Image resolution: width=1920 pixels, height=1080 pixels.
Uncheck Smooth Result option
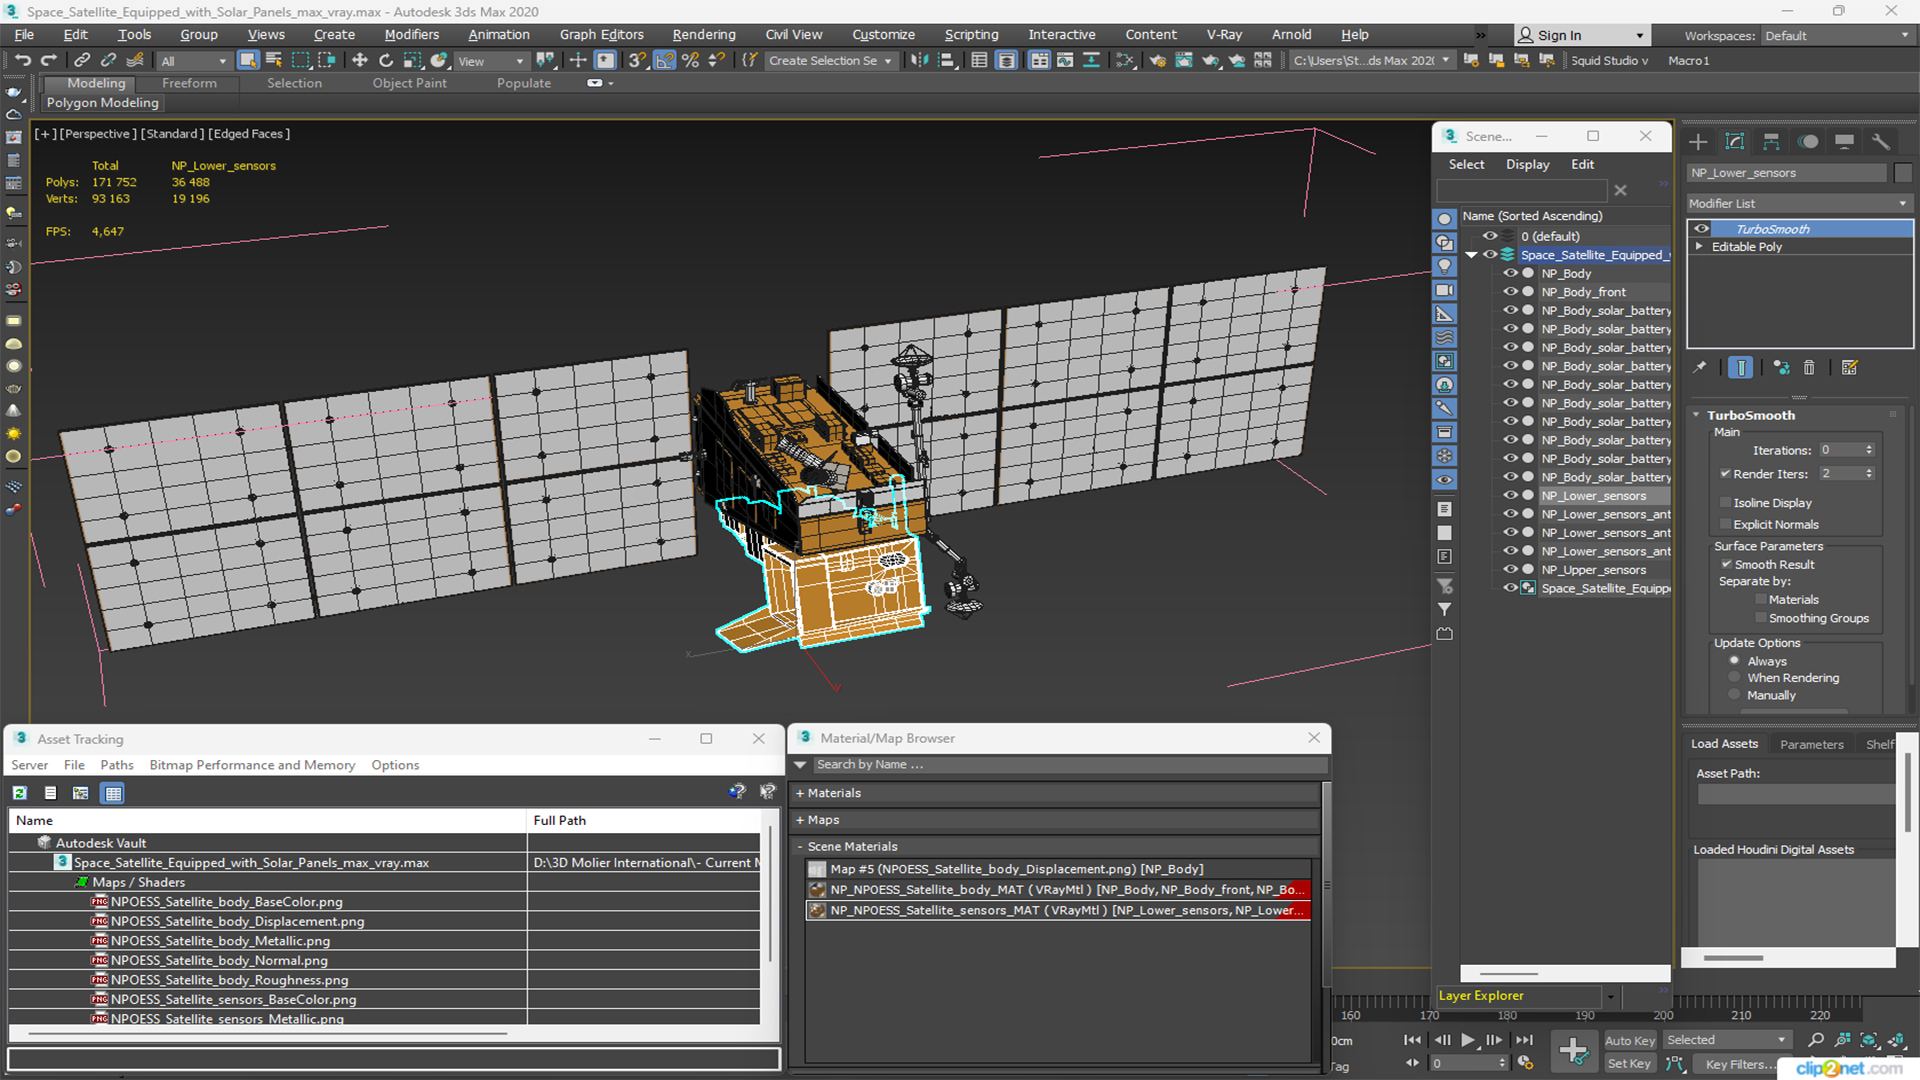[x=1726, y=565]
